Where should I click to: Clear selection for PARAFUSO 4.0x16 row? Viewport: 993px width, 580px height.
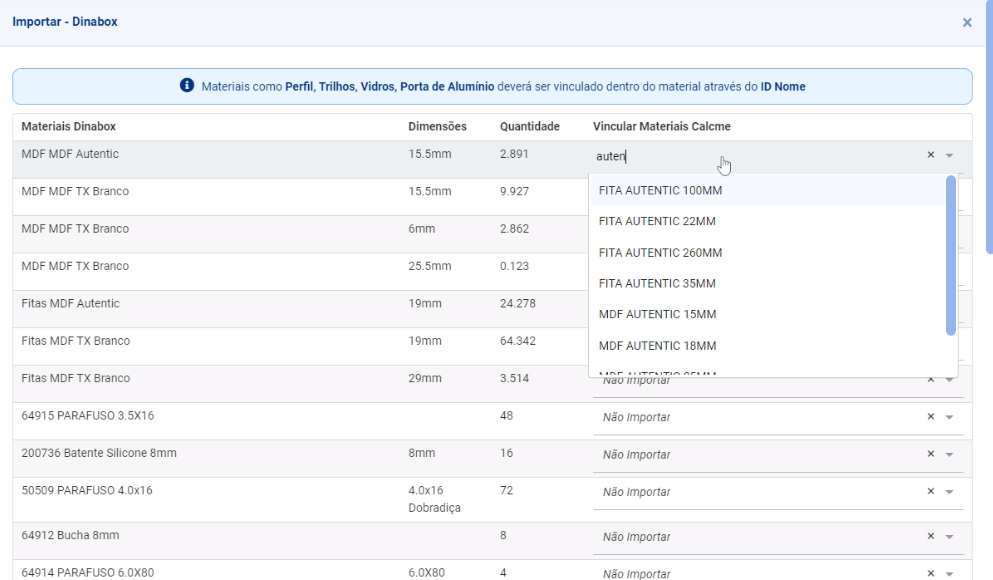tap(930, 492)
